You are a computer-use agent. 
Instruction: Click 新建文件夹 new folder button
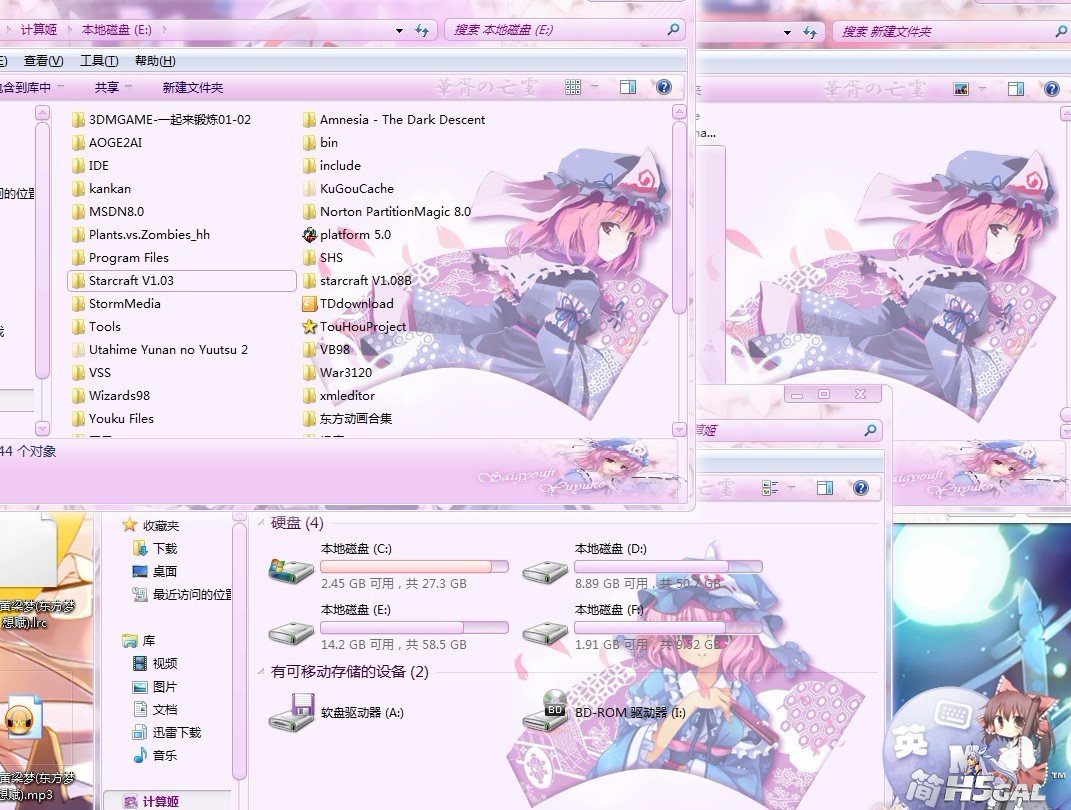(193, 87)
